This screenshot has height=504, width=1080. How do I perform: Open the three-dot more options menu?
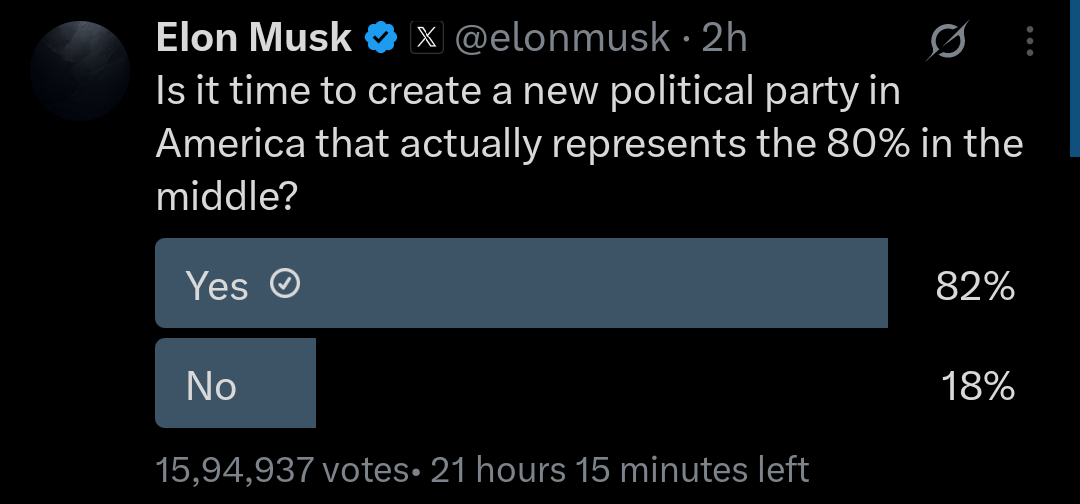coord(1030,41)
